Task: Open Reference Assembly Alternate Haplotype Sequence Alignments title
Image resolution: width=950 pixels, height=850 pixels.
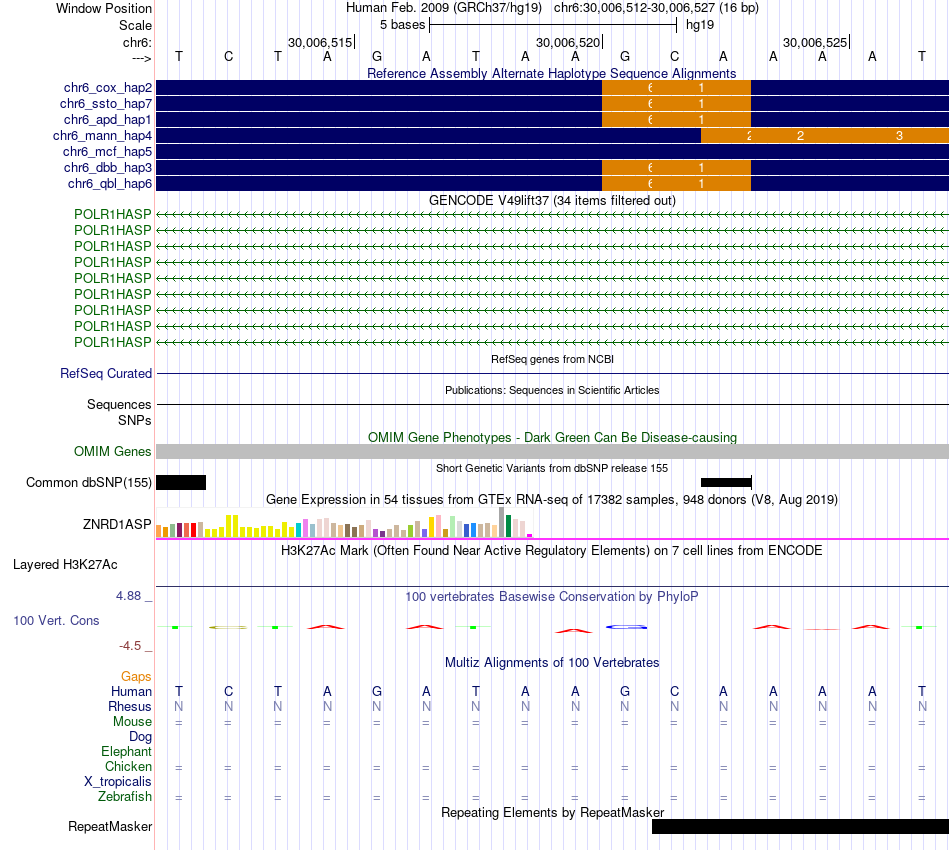Action: click(x=551, y=73)
